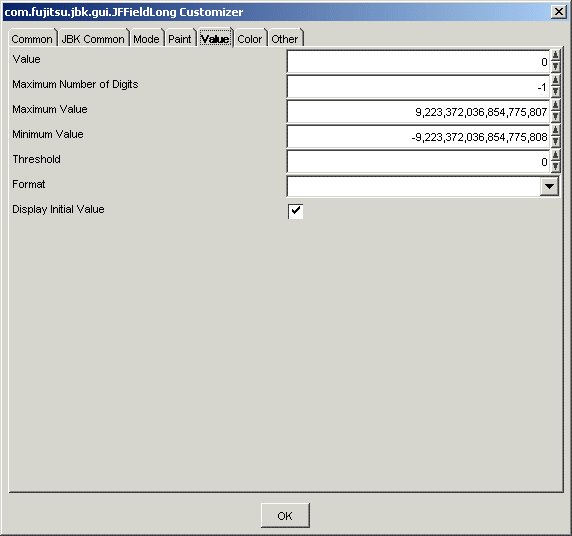572x536 pixels.
Task: Select the Mode tab
Action: click(x=146, y=39)
